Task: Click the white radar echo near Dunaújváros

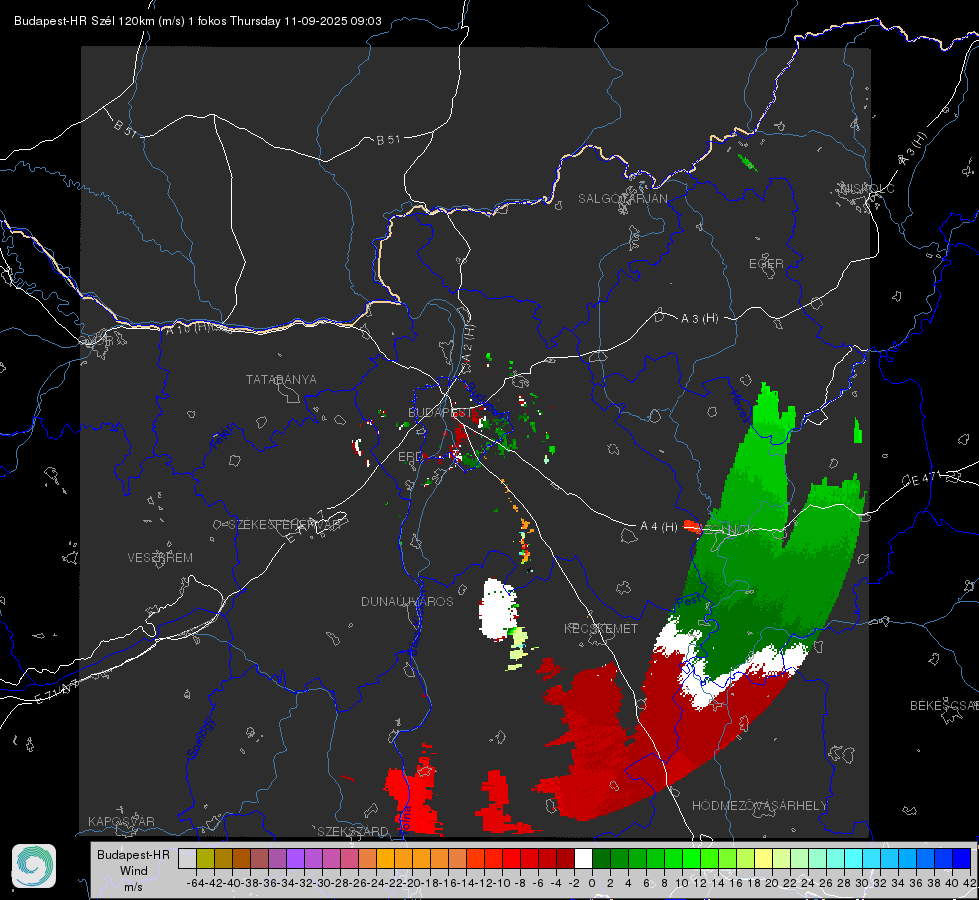Action: [x=497, y=610]
